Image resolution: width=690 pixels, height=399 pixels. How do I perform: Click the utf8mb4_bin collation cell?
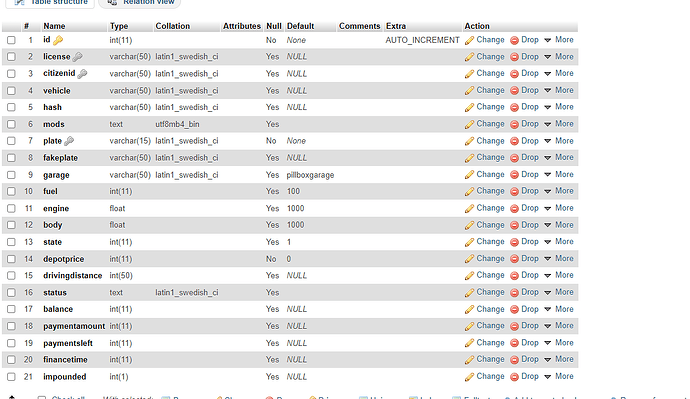coord(177,124)
